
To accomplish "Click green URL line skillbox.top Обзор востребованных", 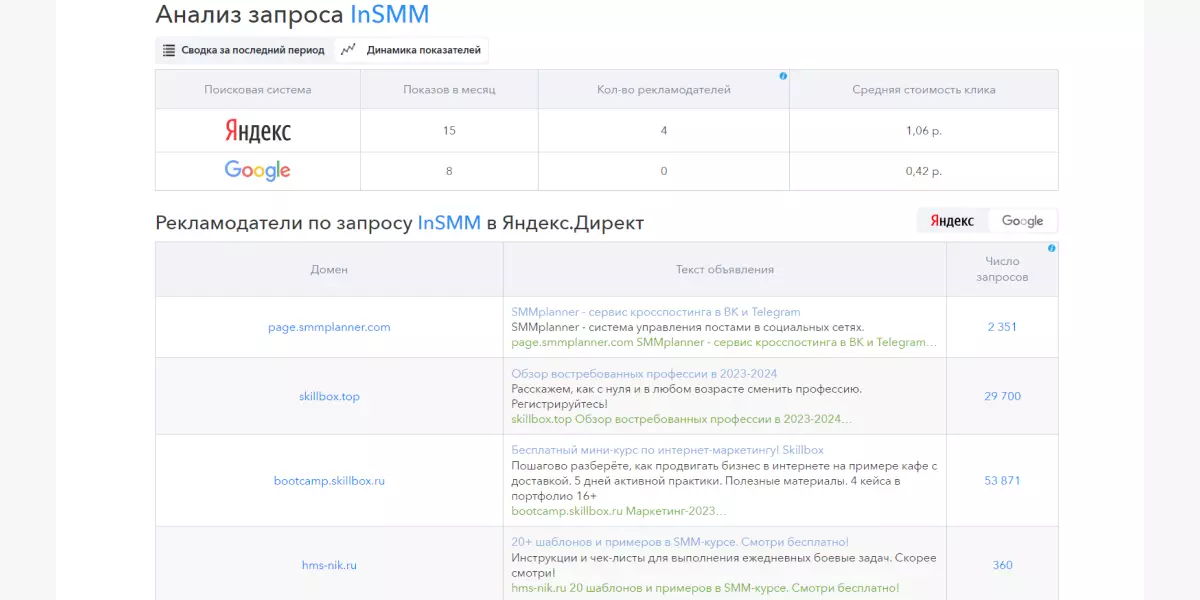I will tap(682, 419).
